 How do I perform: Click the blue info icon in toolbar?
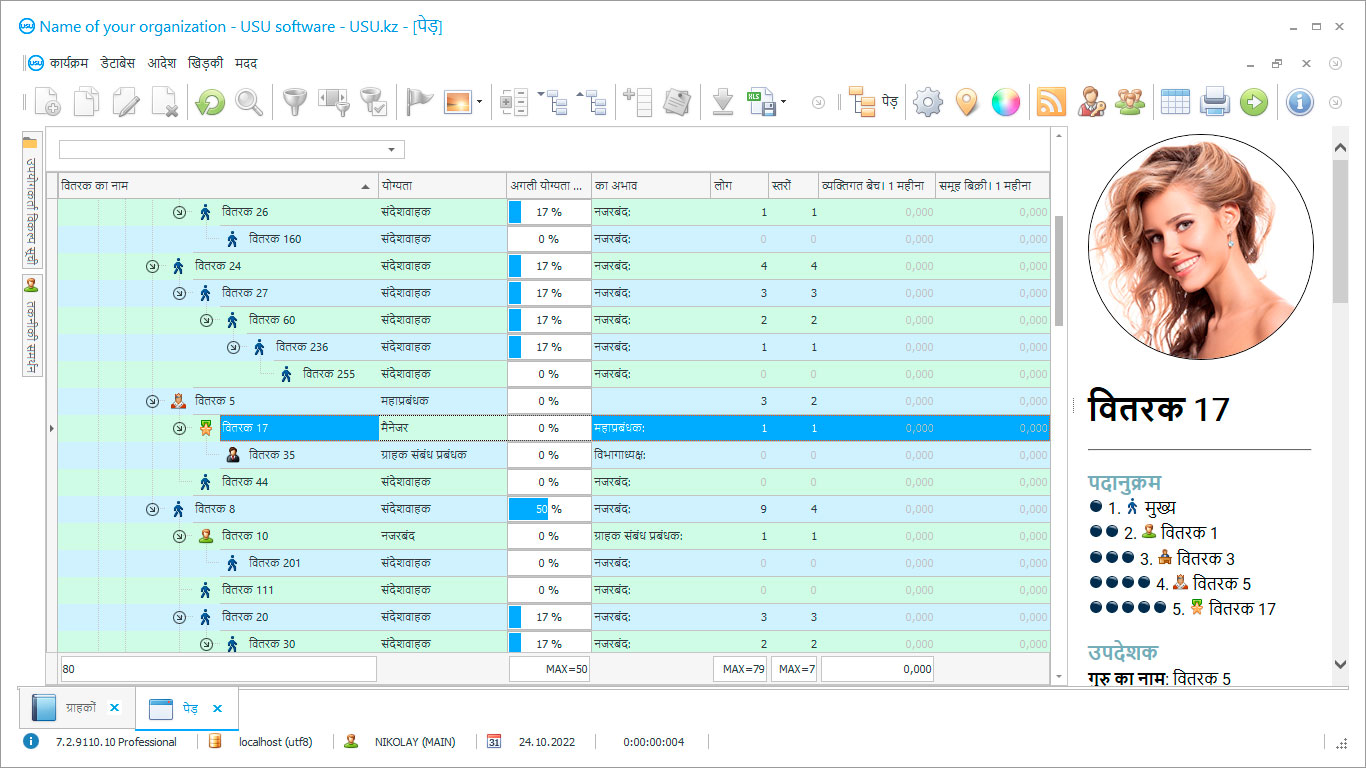(1299, 102)
